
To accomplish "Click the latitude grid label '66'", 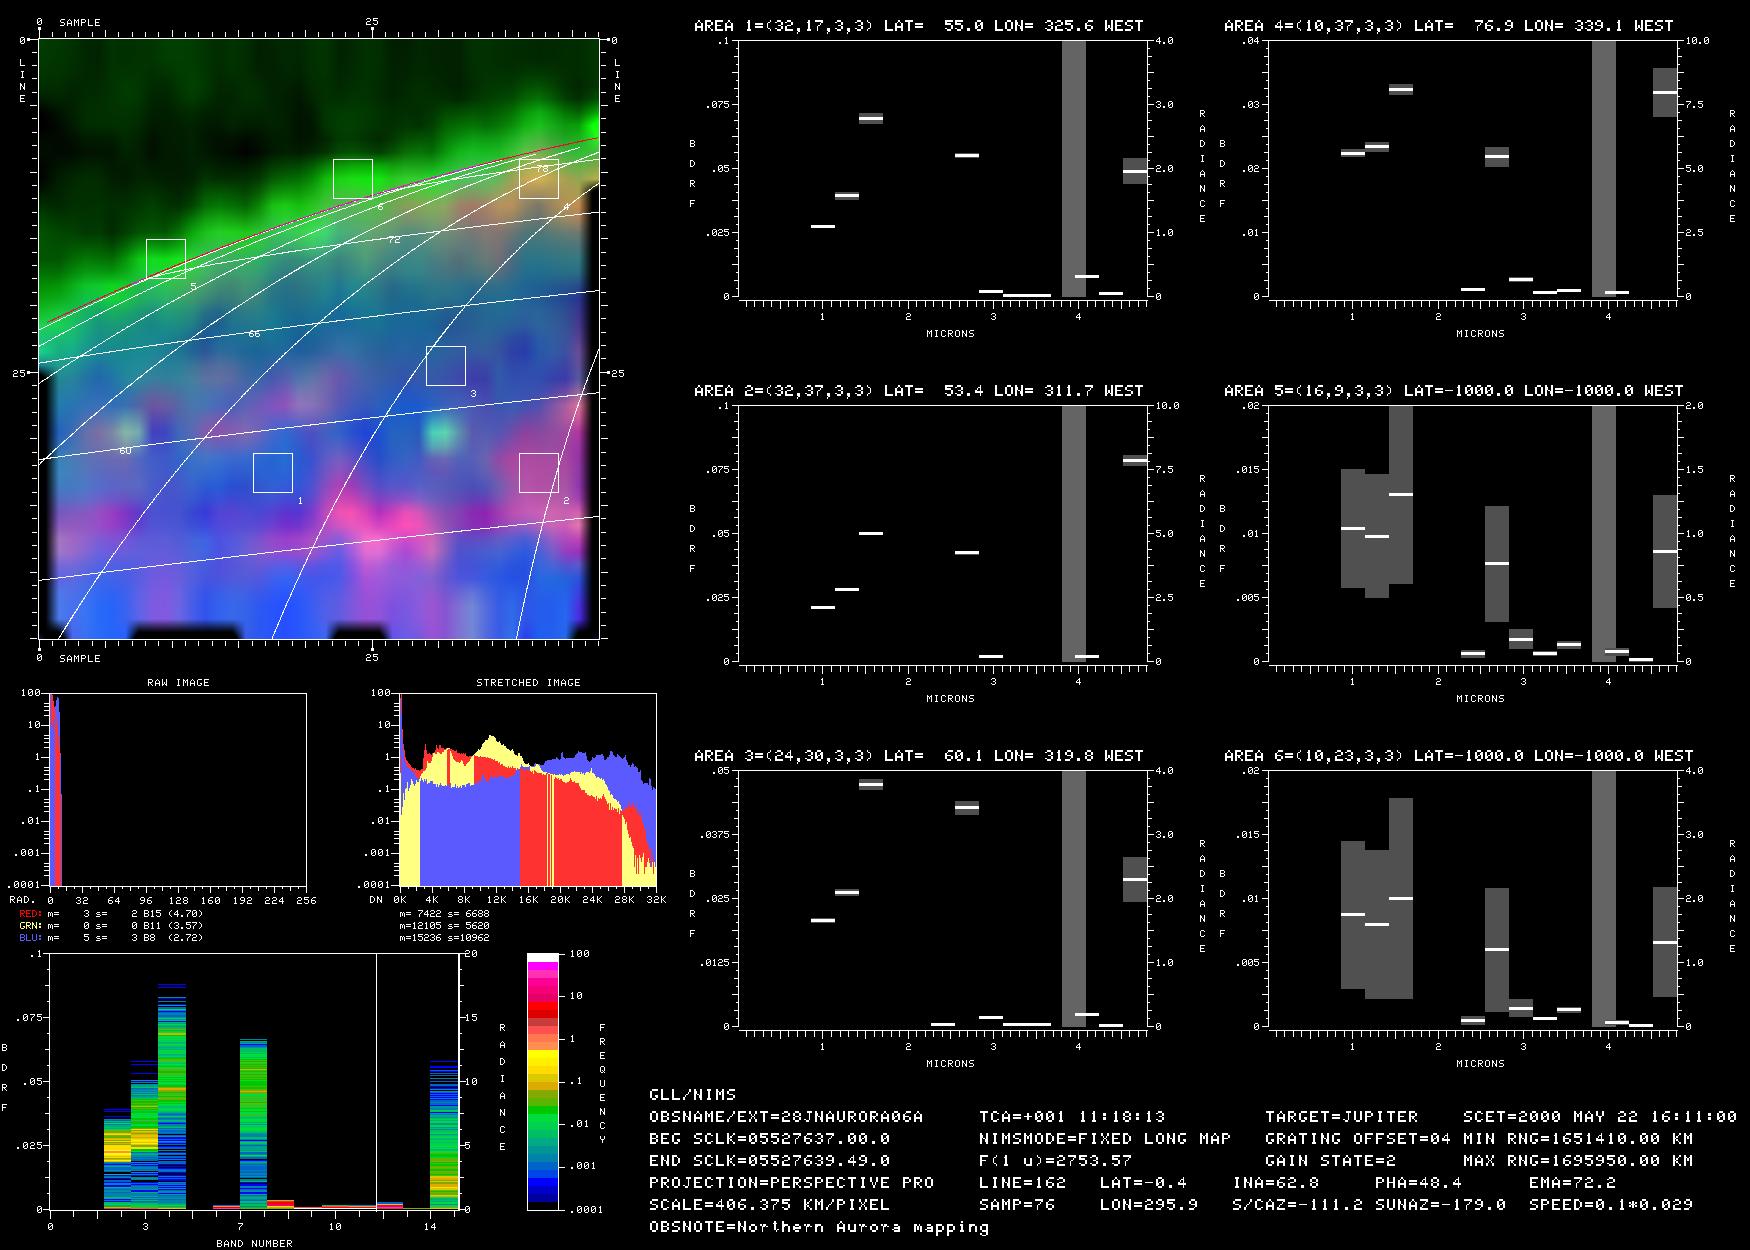I will [254, 333].
